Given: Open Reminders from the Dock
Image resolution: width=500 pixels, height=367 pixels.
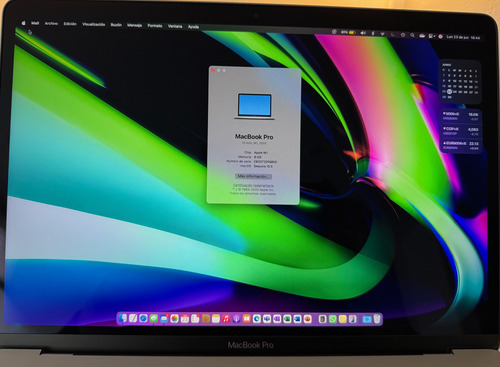Looking at the screenshot, I should tap(195, 319).
